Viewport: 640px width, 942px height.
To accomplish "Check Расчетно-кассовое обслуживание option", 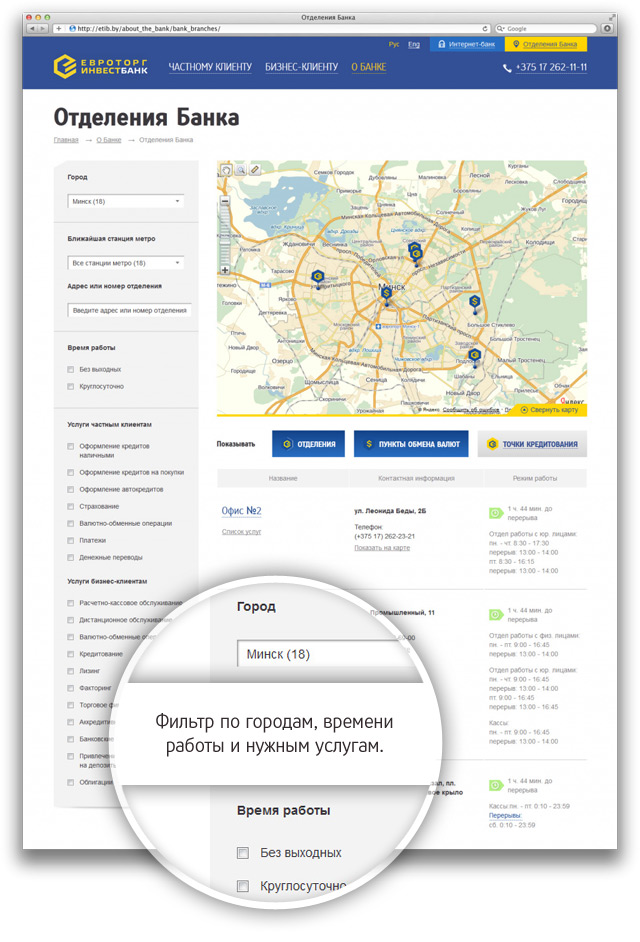I will pos(71,603).
